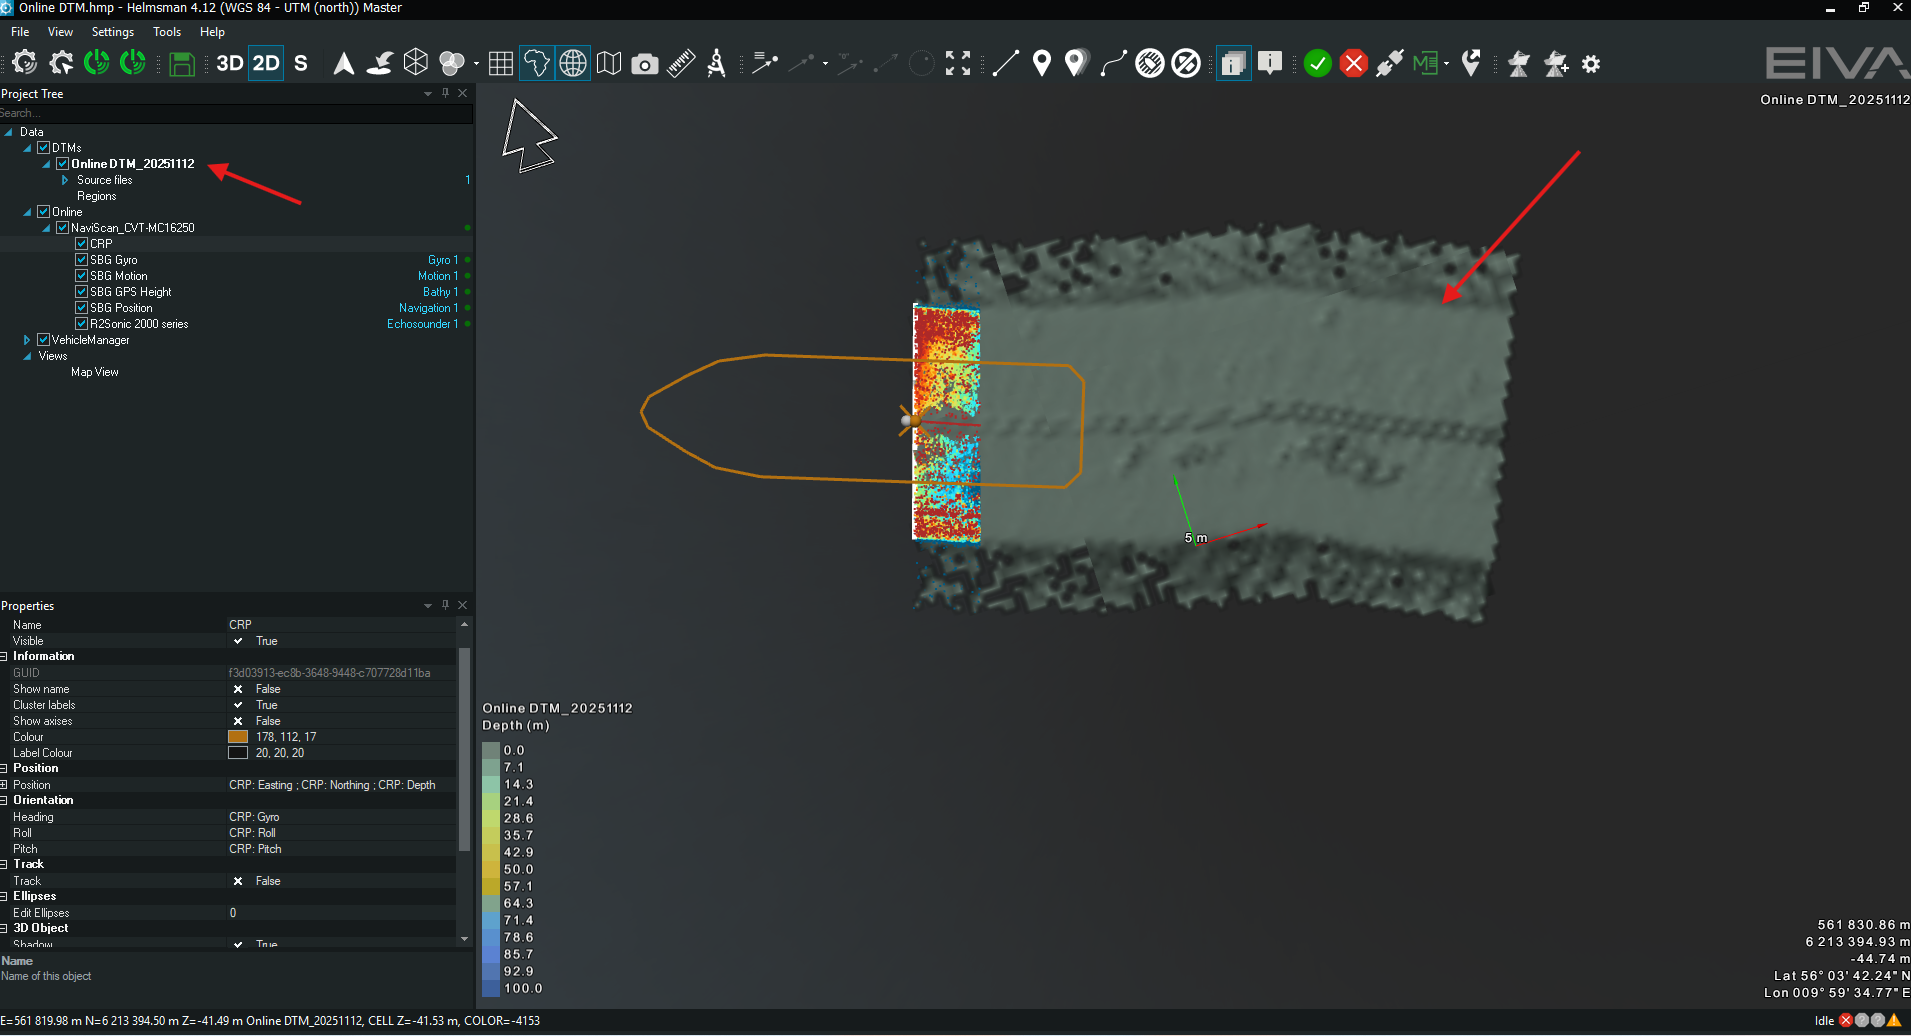Open the Tools menu
The height and width of the screenshot is (1036, 1911).
(x=167, y=32)
